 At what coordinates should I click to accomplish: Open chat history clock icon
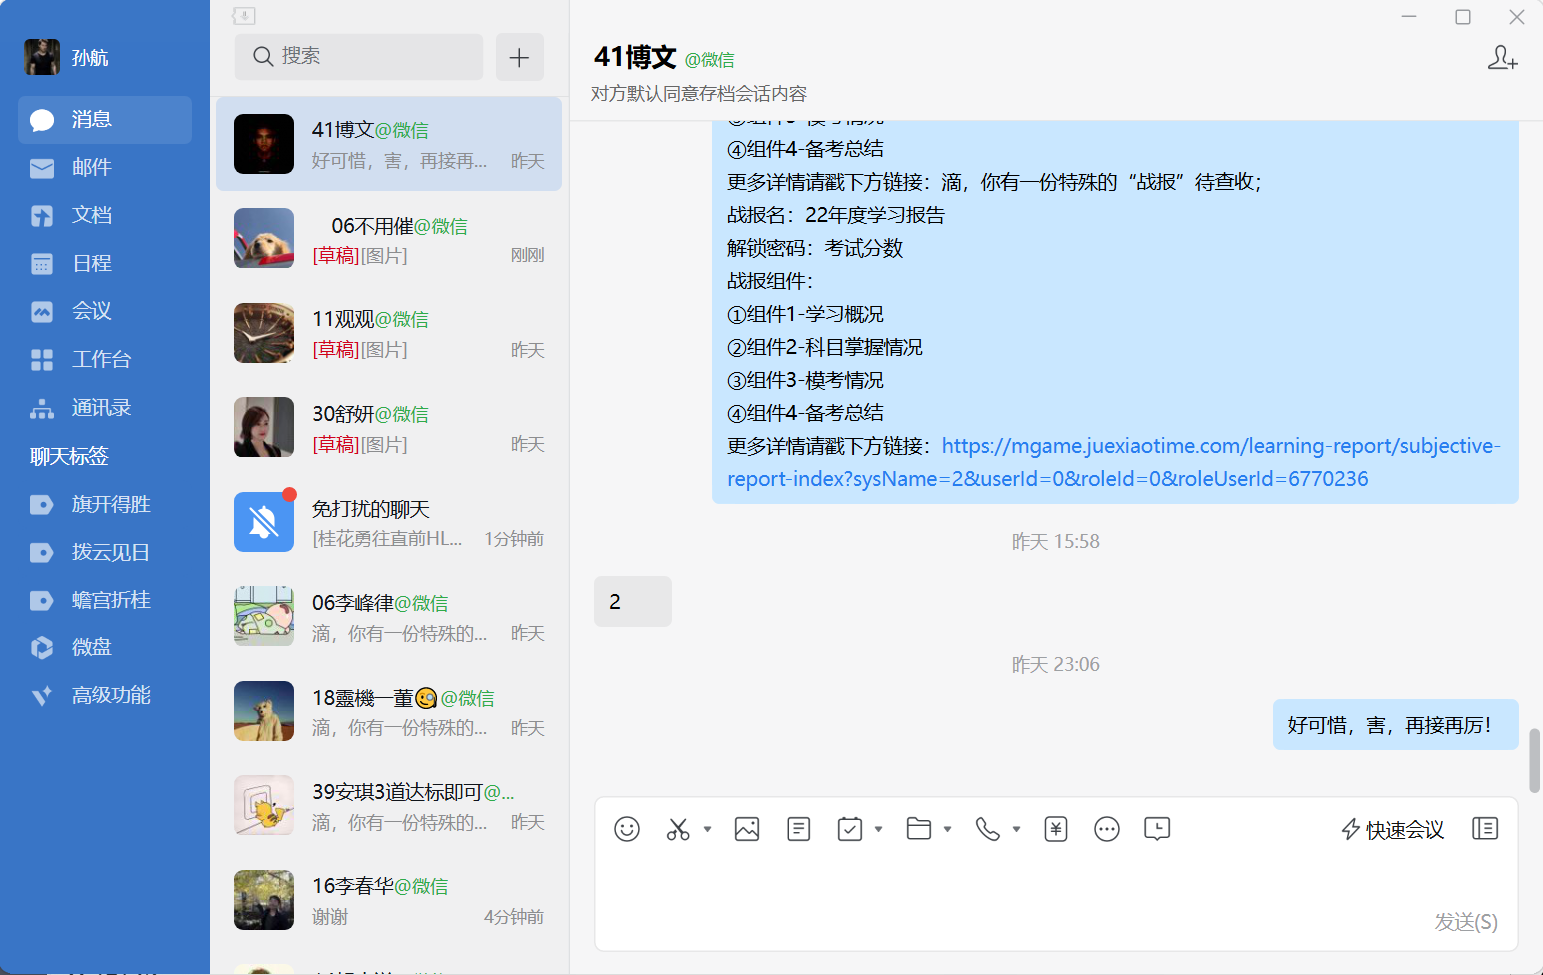1157,829
